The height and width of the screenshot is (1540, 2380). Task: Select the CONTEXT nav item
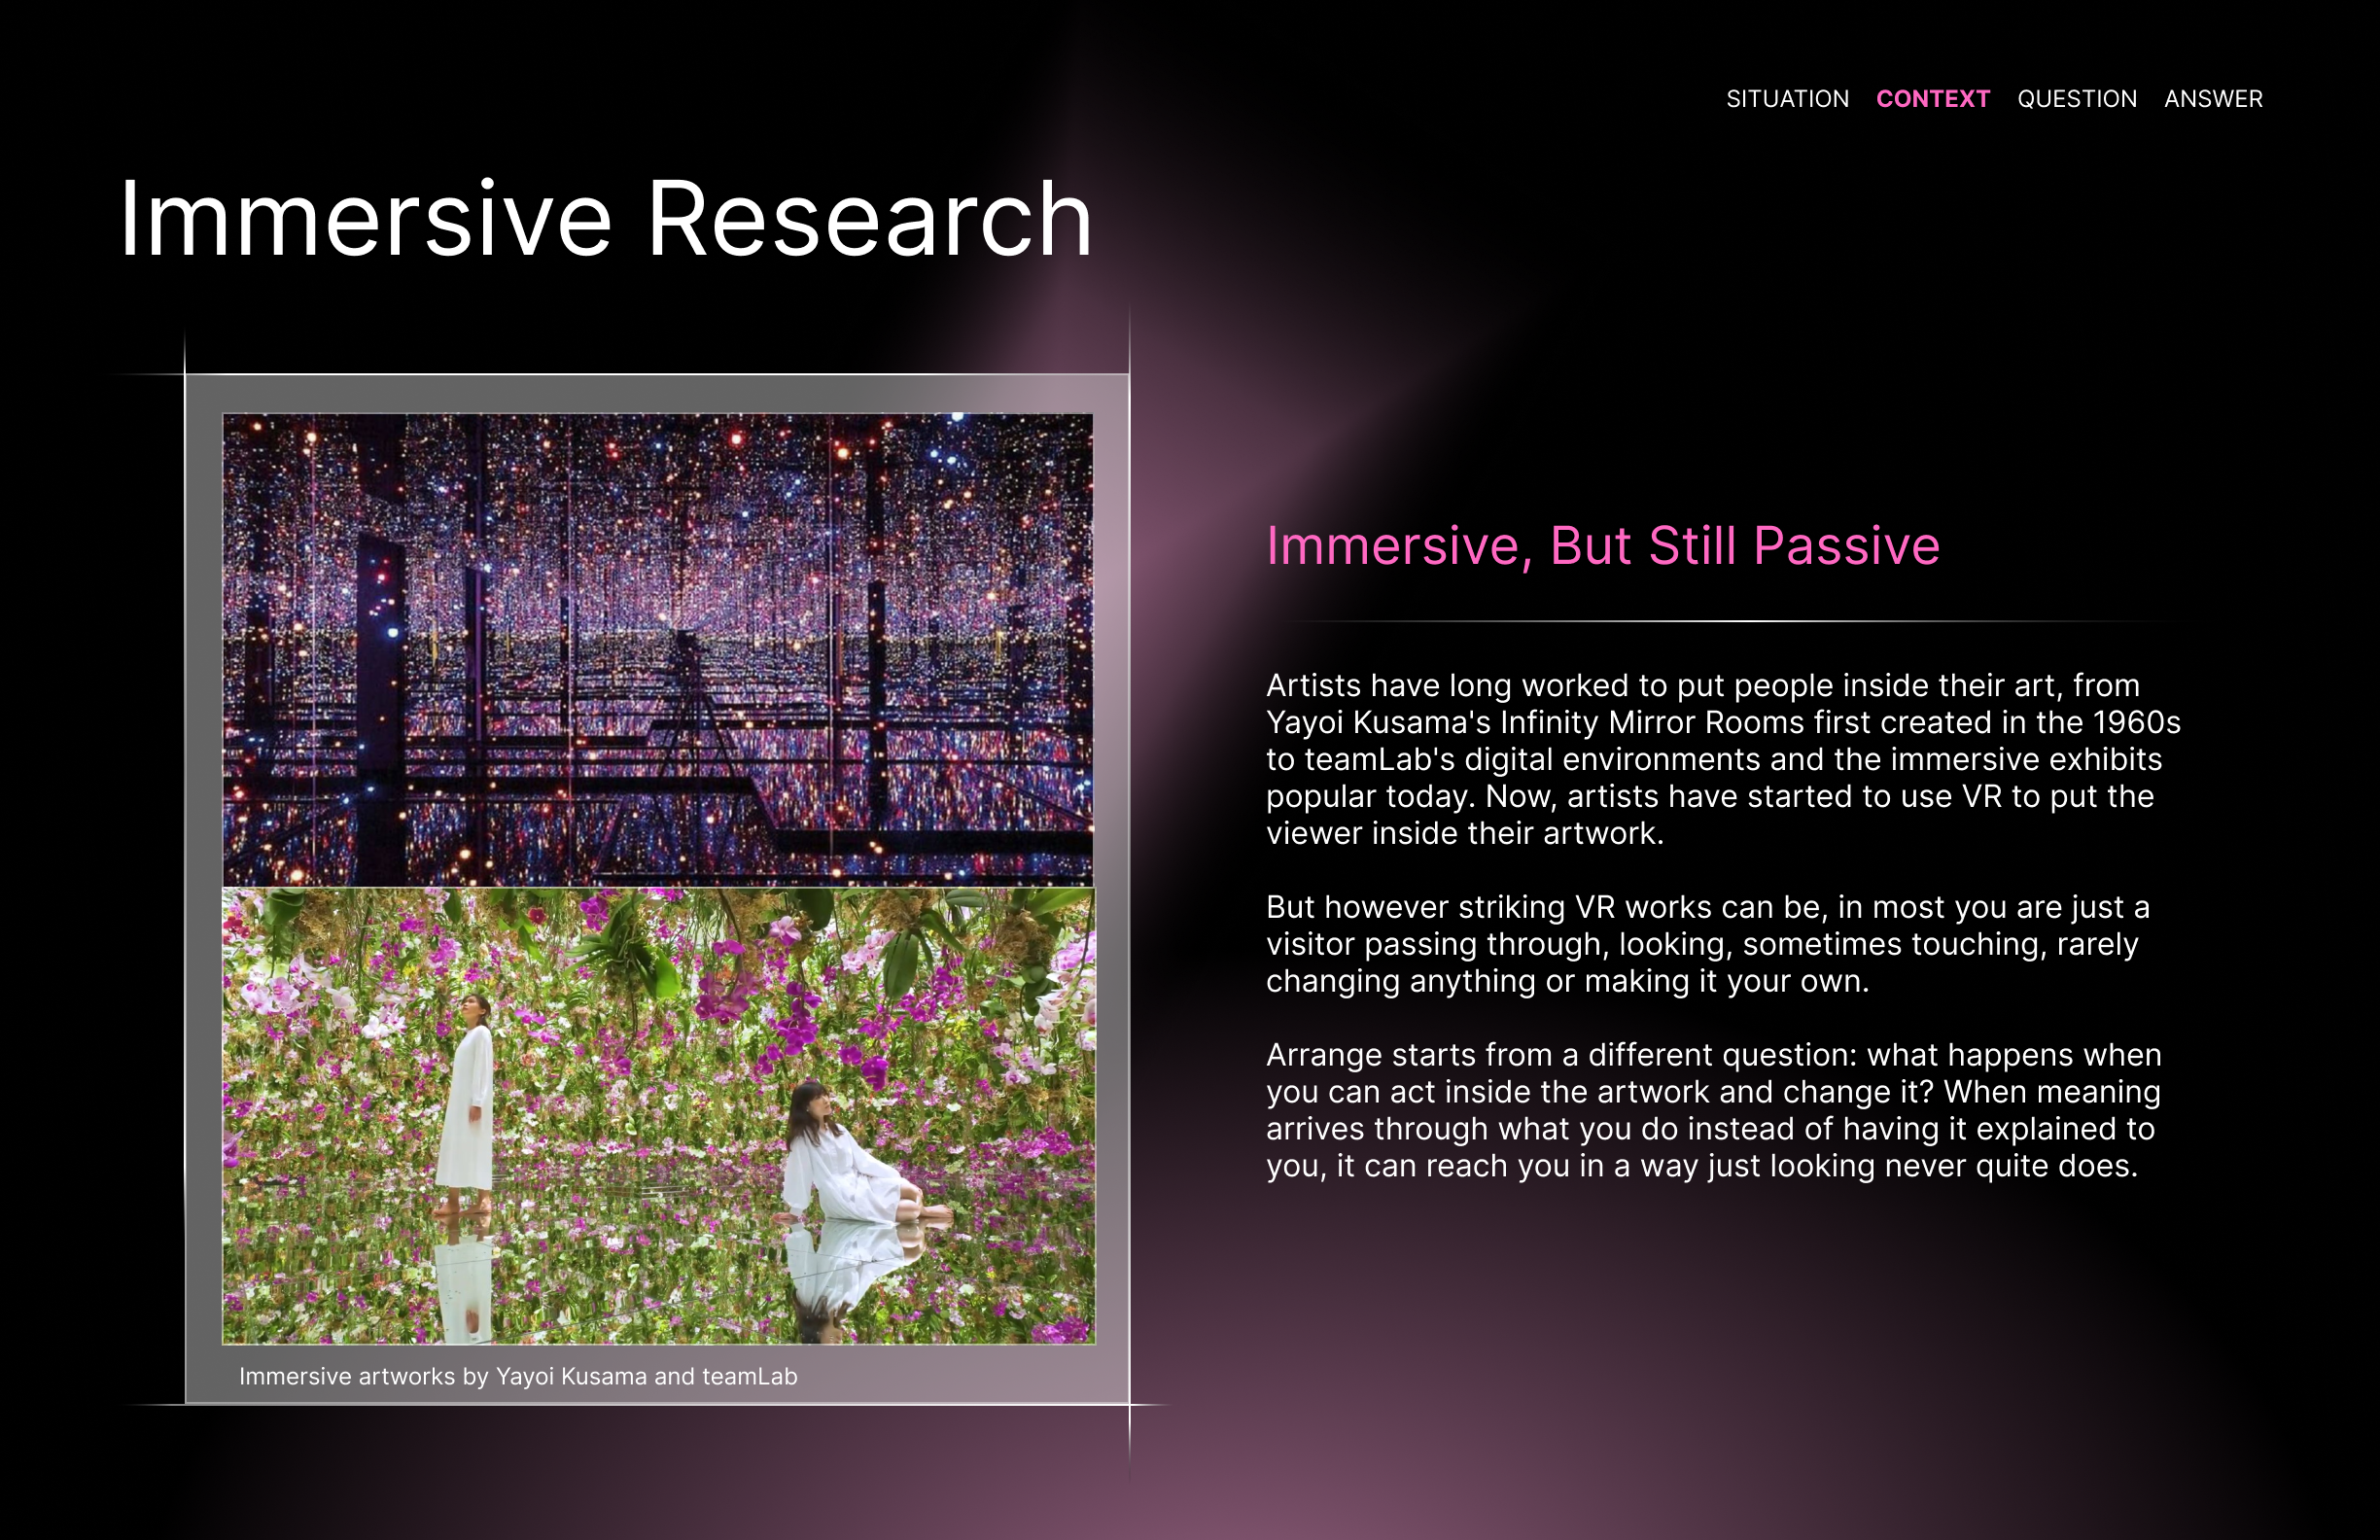(x=1933, y=99)
